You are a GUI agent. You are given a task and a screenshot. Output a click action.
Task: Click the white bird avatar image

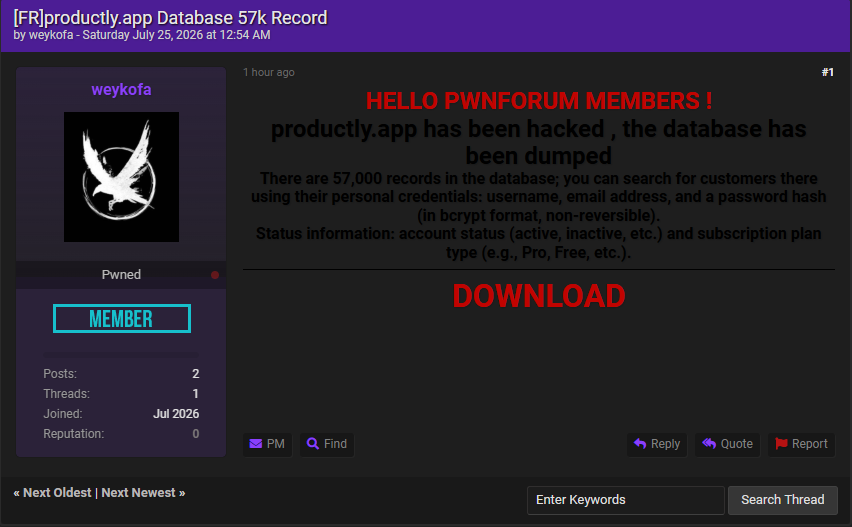(121, 177)
